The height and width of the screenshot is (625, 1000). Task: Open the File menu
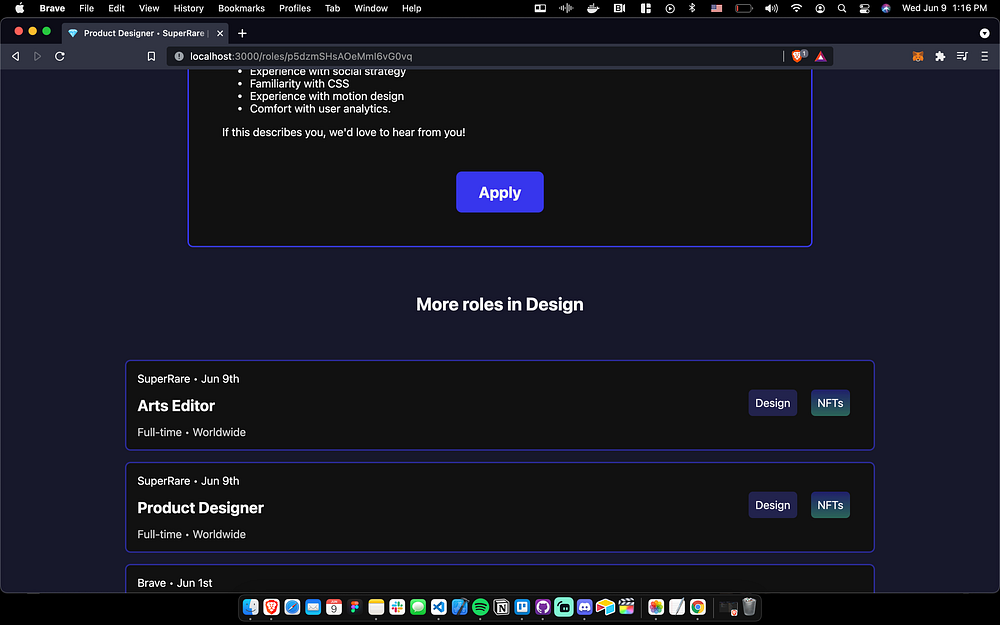tap(87, 8)
